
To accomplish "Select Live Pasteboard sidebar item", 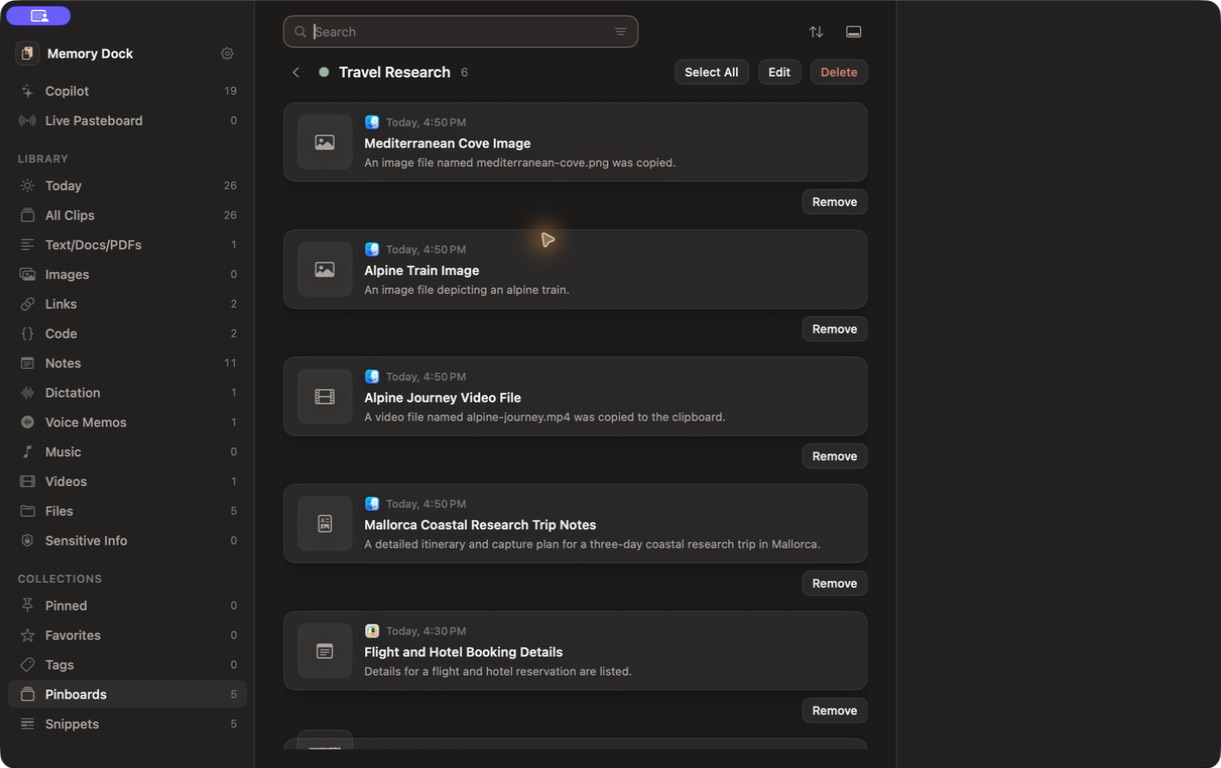I will (127, 121).
